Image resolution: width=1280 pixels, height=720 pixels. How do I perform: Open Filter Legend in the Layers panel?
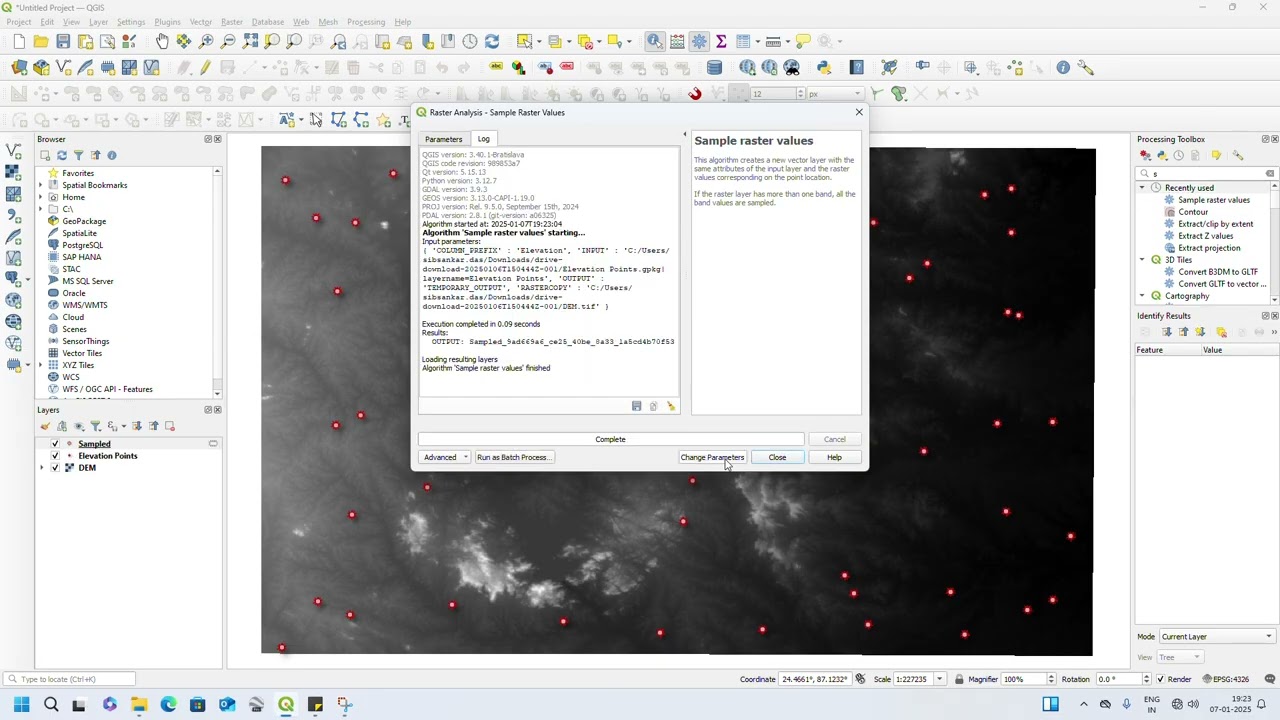coord(96,426)
